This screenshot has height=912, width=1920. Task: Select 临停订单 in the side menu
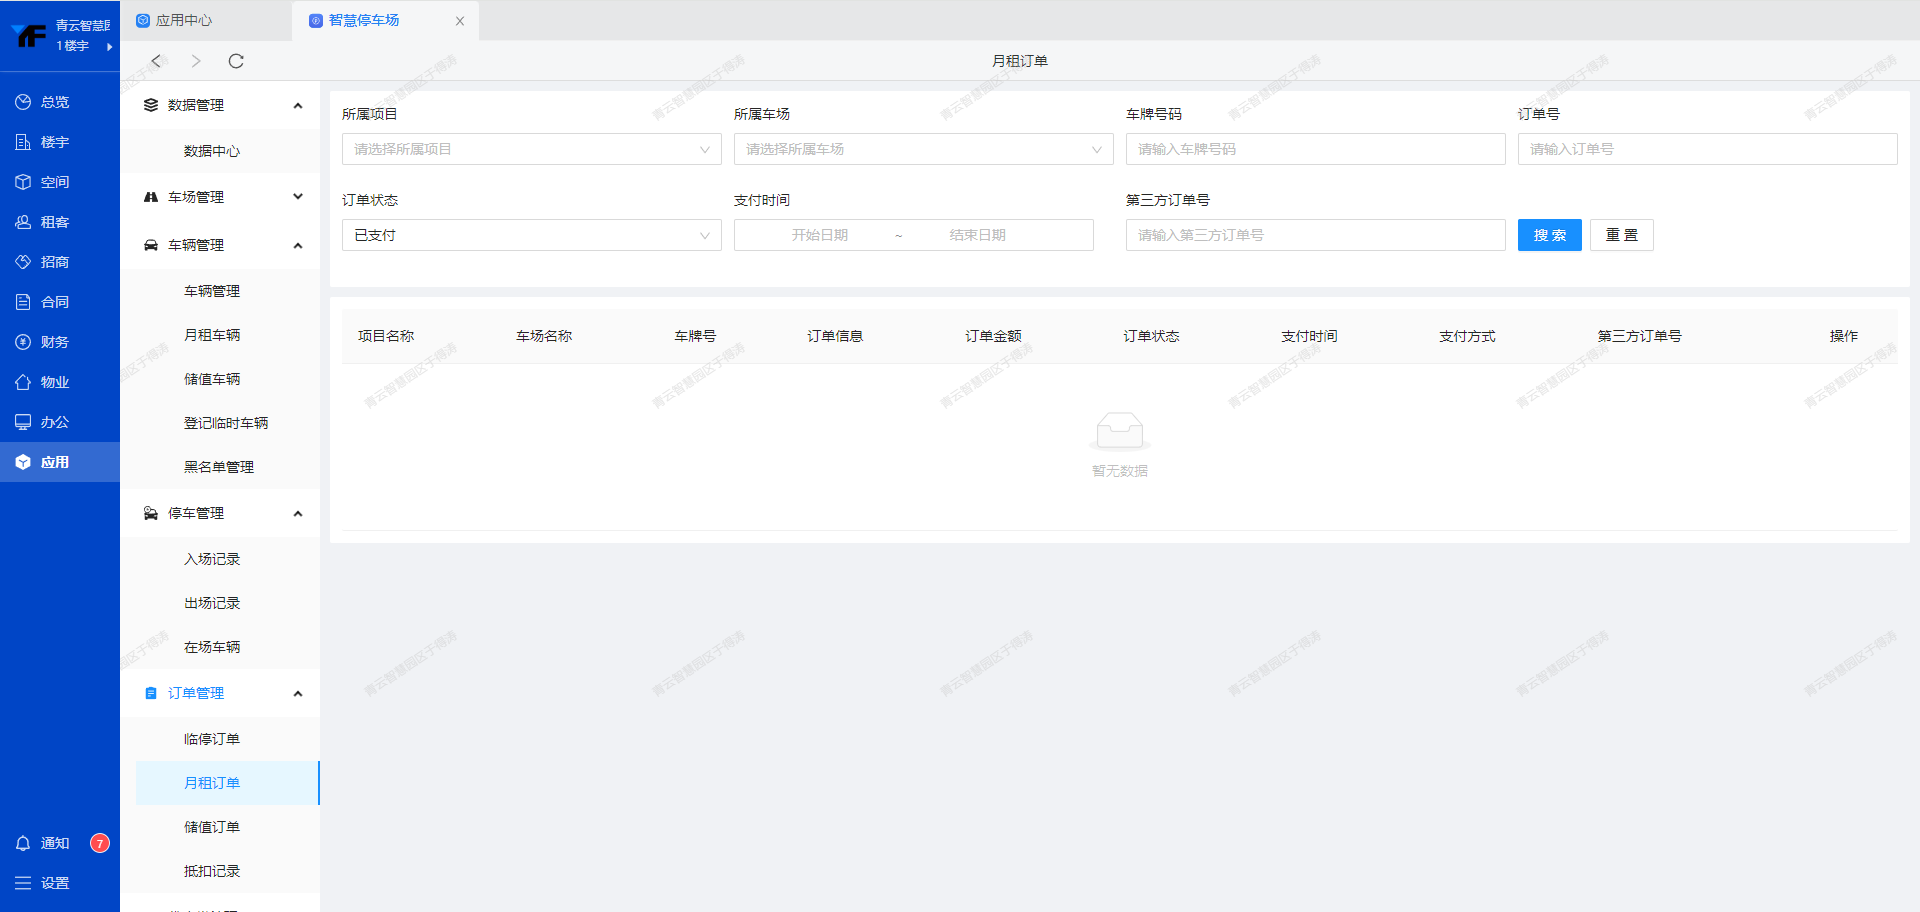212,739
